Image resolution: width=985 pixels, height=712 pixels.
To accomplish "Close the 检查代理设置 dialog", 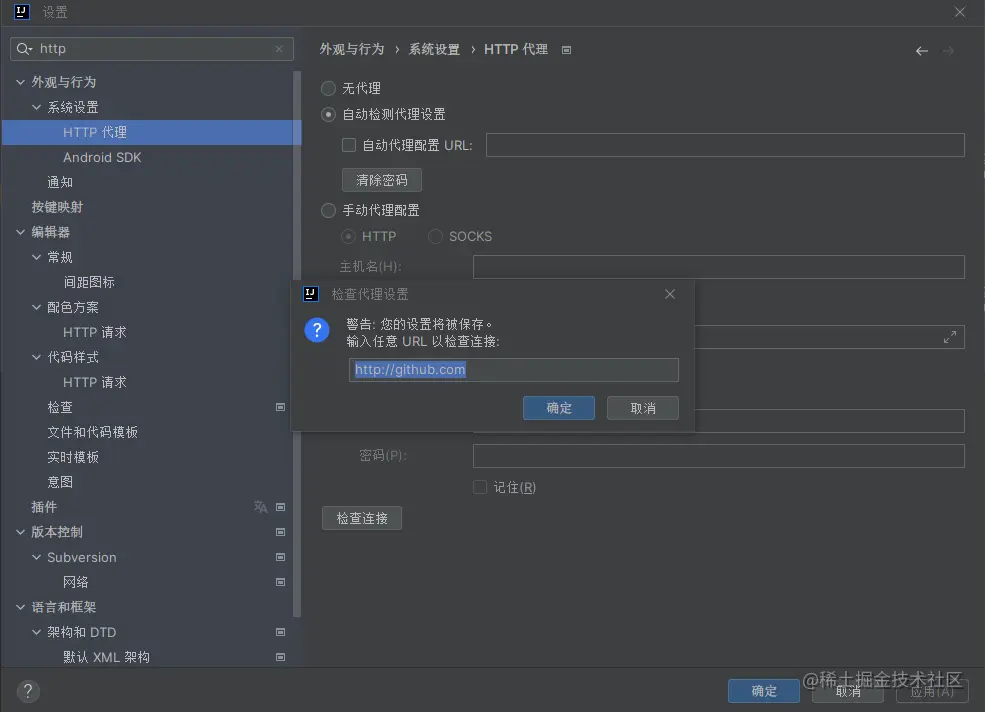I will [670, 294].
